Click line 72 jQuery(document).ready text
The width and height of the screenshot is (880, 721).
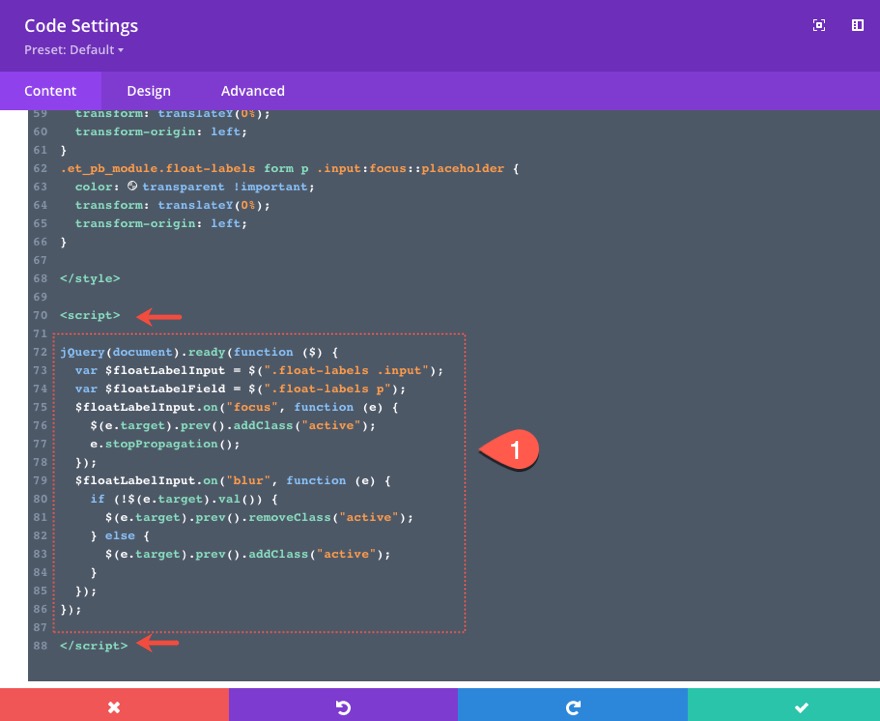(143, 352)
